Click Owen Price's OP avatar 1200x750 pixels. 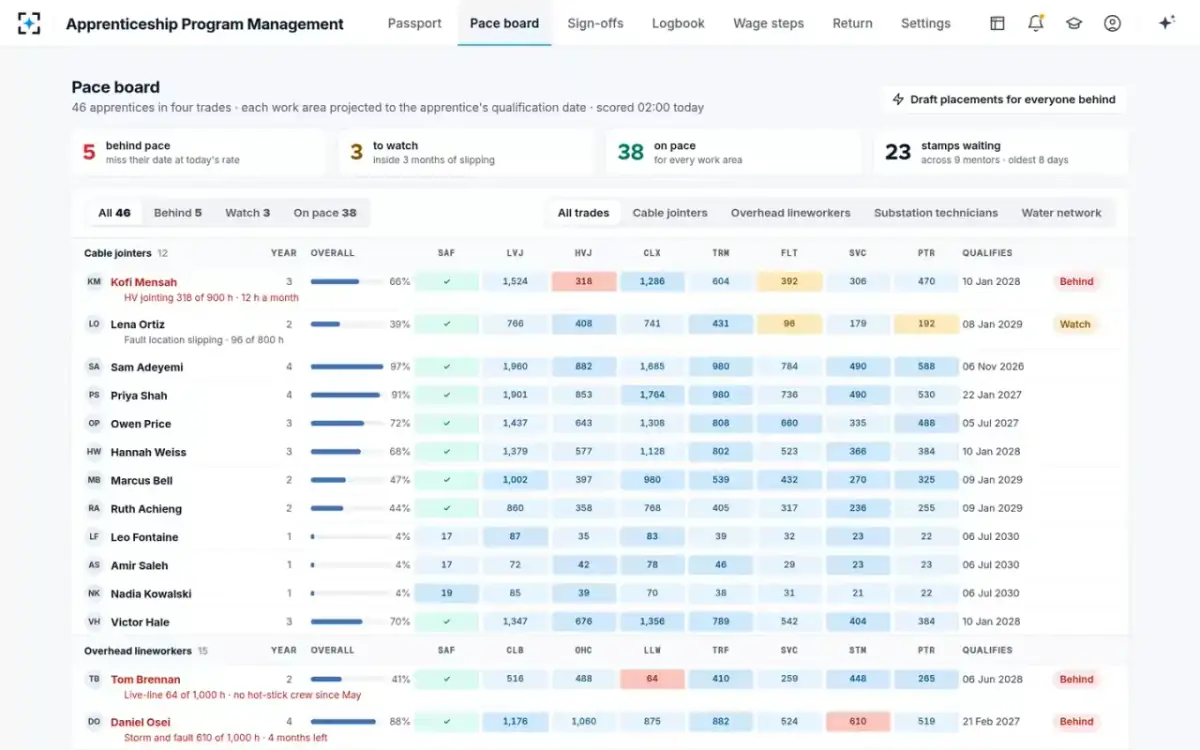coord(94,424)
